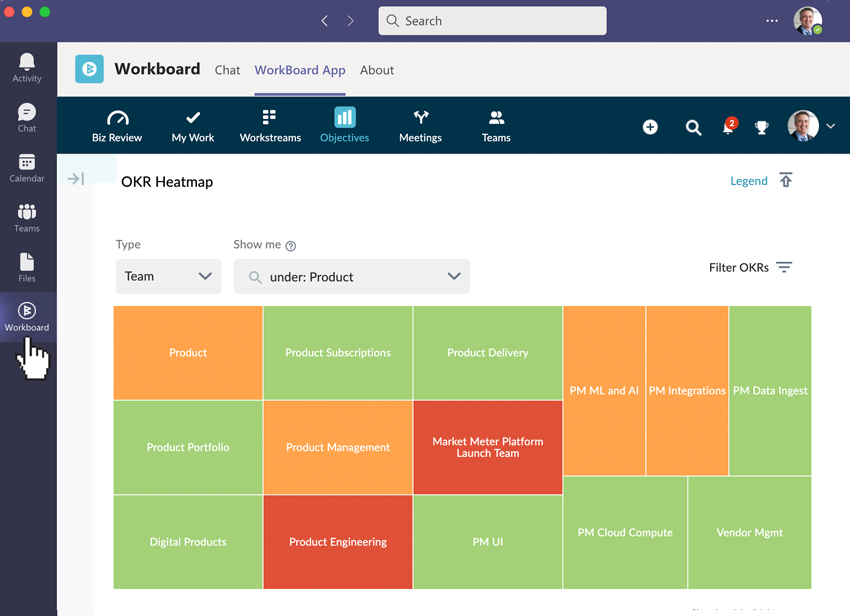Click the Filter OKRs lines icon

(x=784, y=267)
